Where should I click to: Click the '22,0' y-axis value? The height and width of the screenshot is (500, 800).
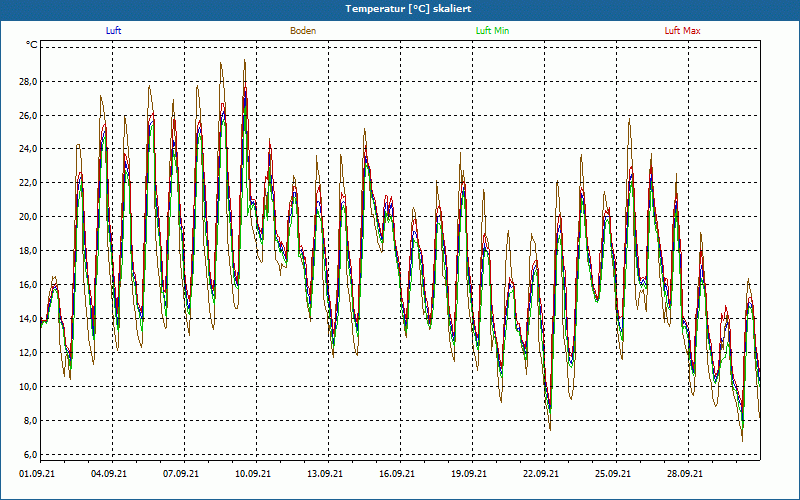point(28,183)
